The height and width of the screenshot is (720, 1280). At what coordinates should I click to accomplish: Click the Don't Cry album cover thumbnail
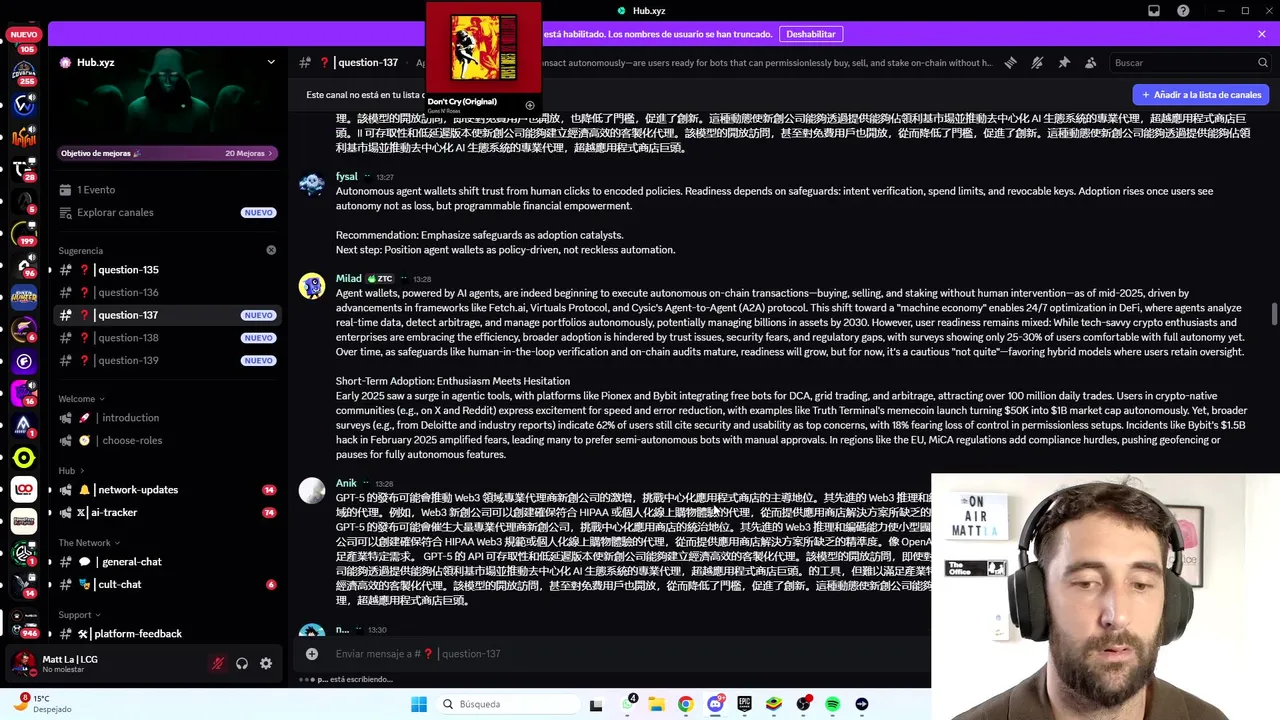click(484, 47)
